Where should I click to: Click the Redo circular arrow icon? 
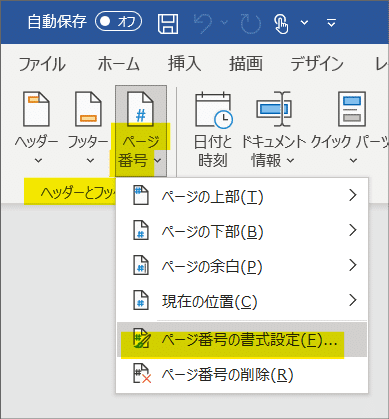tap(250, 24)
